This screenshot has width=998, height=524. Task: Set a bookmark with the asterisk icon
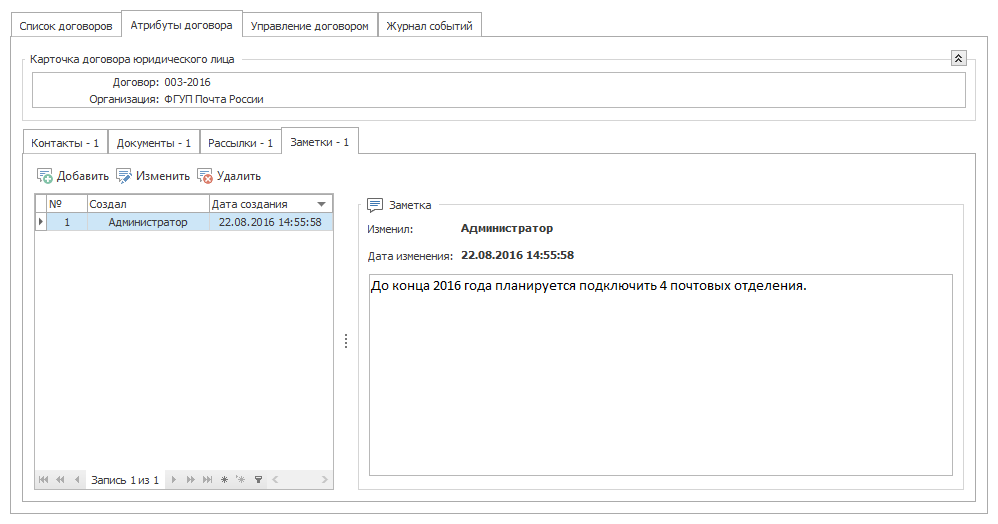tap(224, 479)
